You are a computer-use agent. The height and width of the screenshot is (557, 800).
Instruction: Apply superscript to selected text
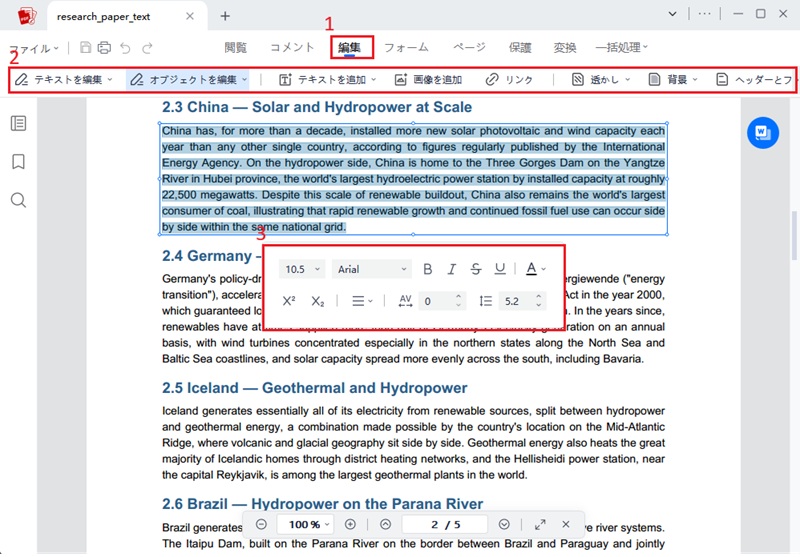tap(289, 301)
